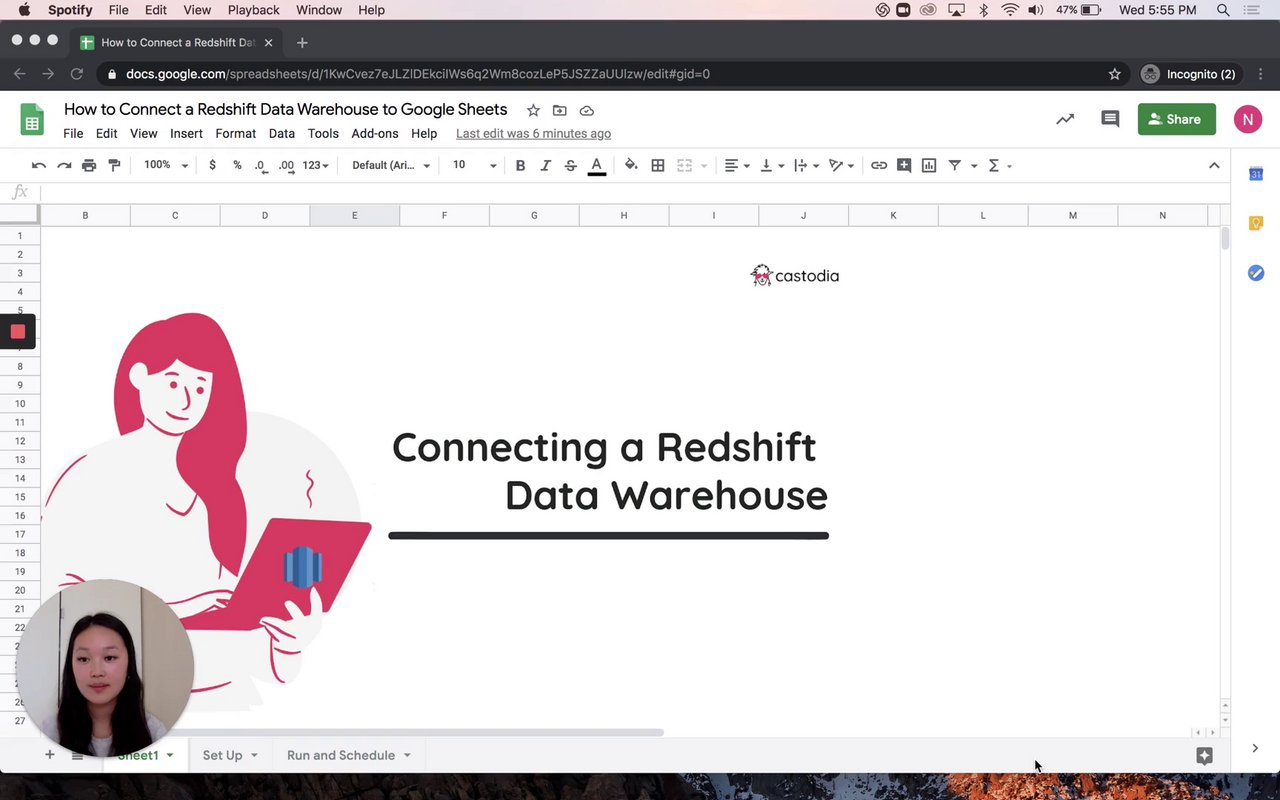Reload the browser page
This screenshot has width=1280, height=800.
tap(76, 74)
